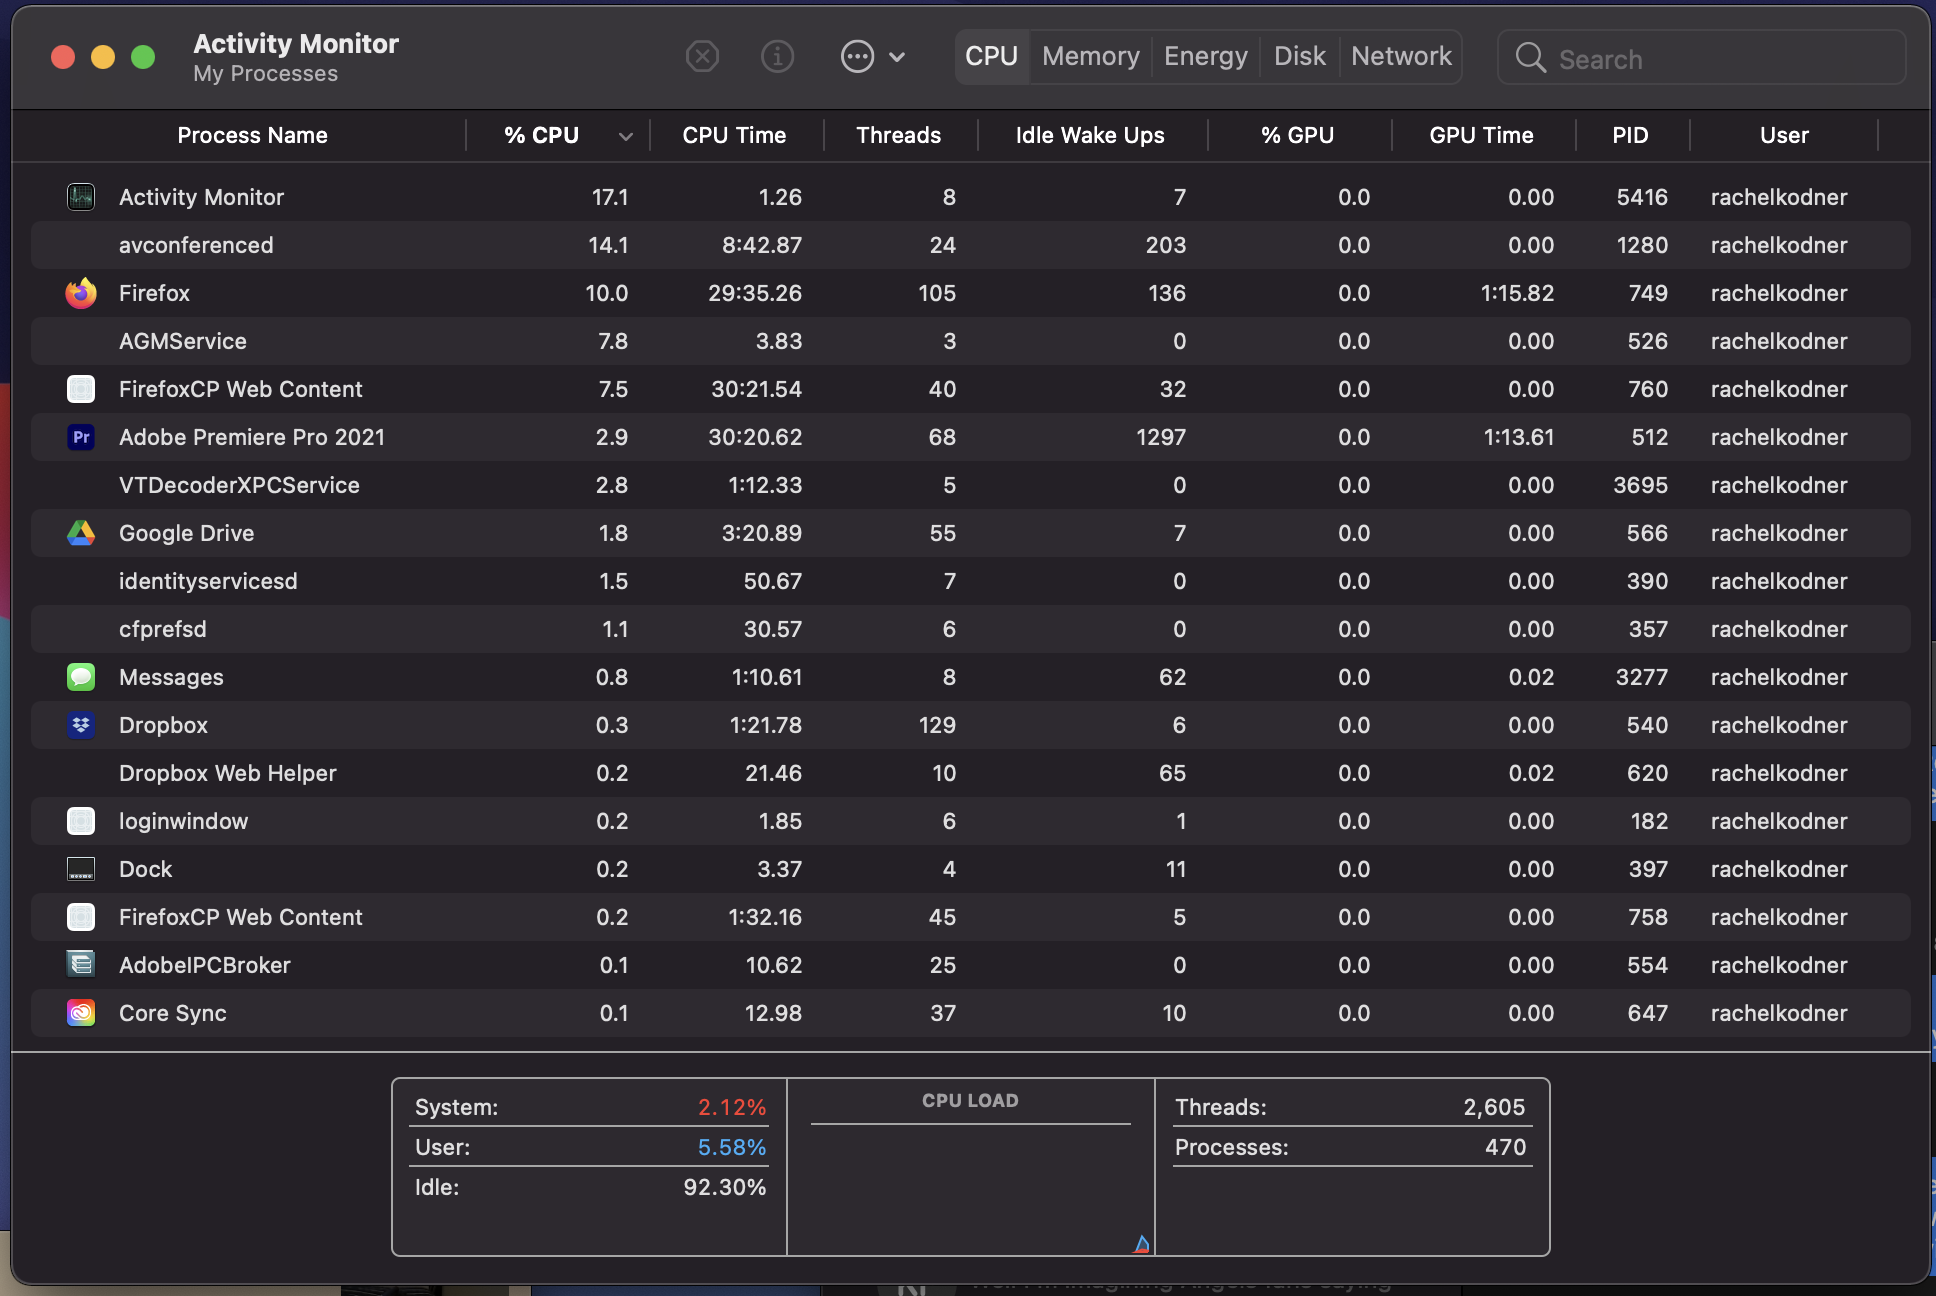
Task: Sort by Threads column header
Action: tap(898, 136)
